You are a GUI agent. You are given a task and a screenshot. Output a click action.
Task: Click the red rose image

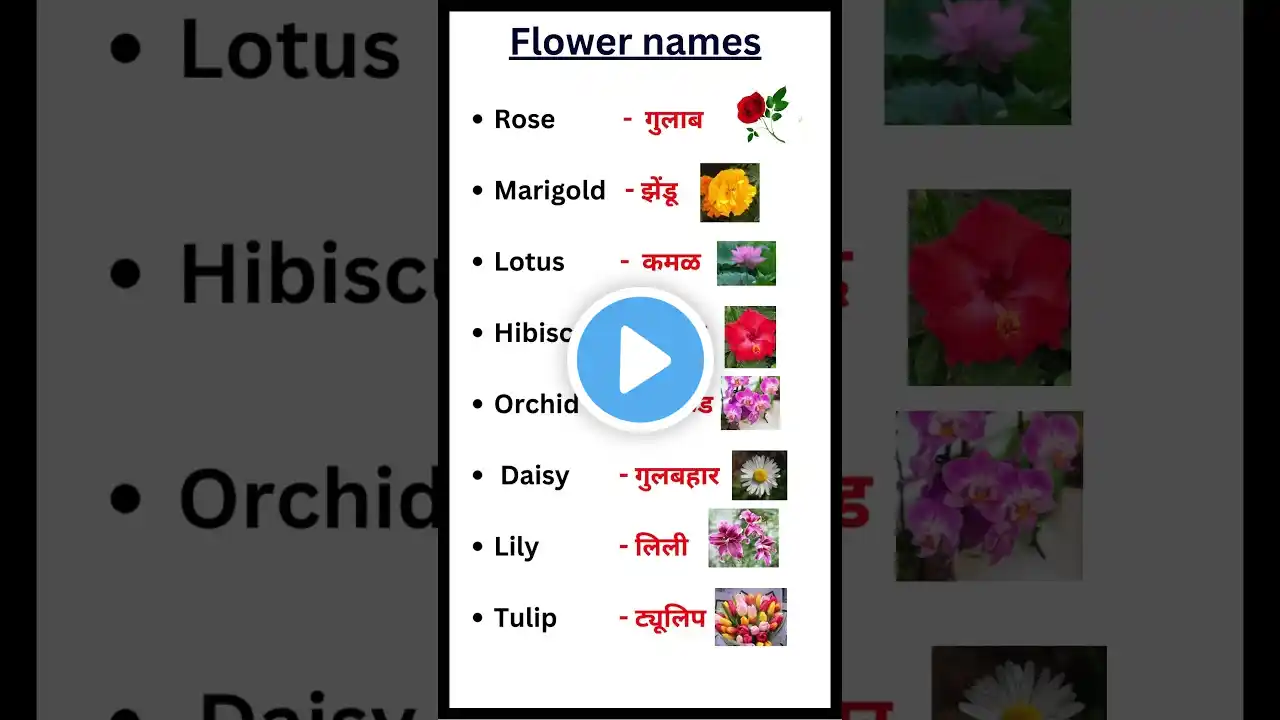click(x=765, y=114)
